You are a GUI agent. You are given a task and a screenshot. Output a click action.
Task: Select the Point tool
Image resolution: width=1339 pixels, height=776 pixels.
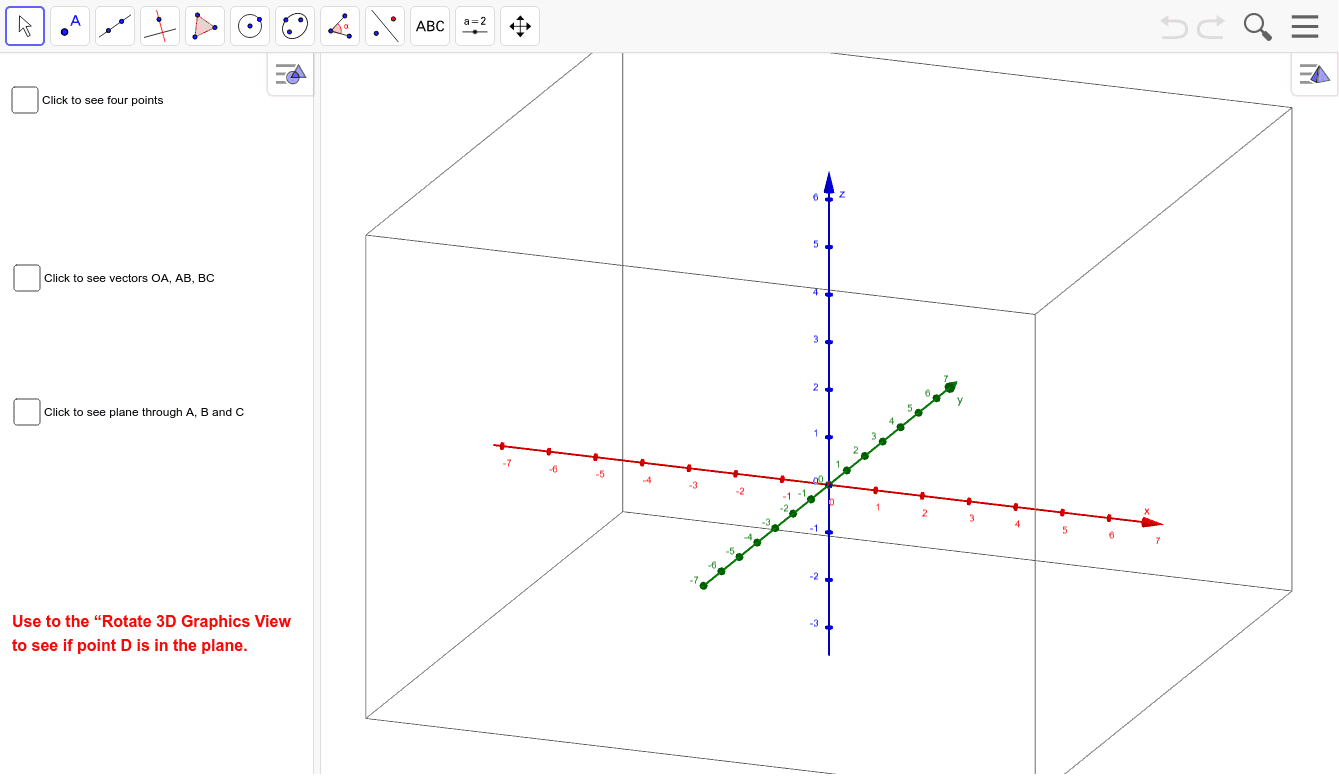(69, 26)
